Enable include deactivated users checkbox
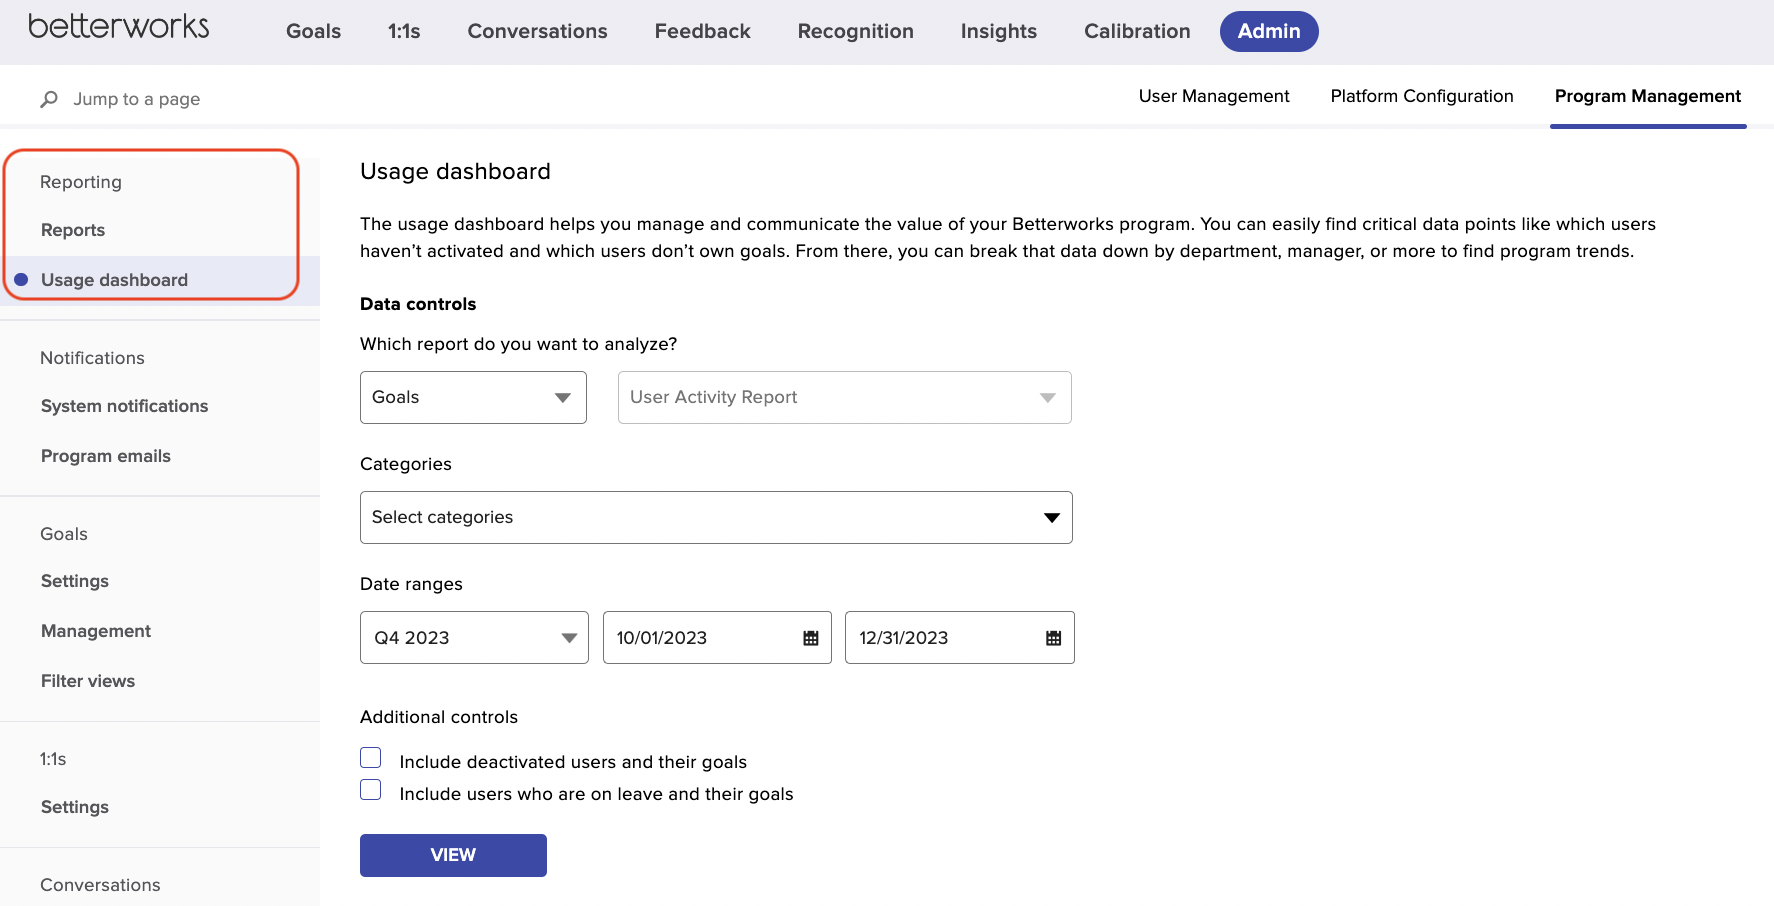This screenshot has width=1774, height=906. (371, 758)
